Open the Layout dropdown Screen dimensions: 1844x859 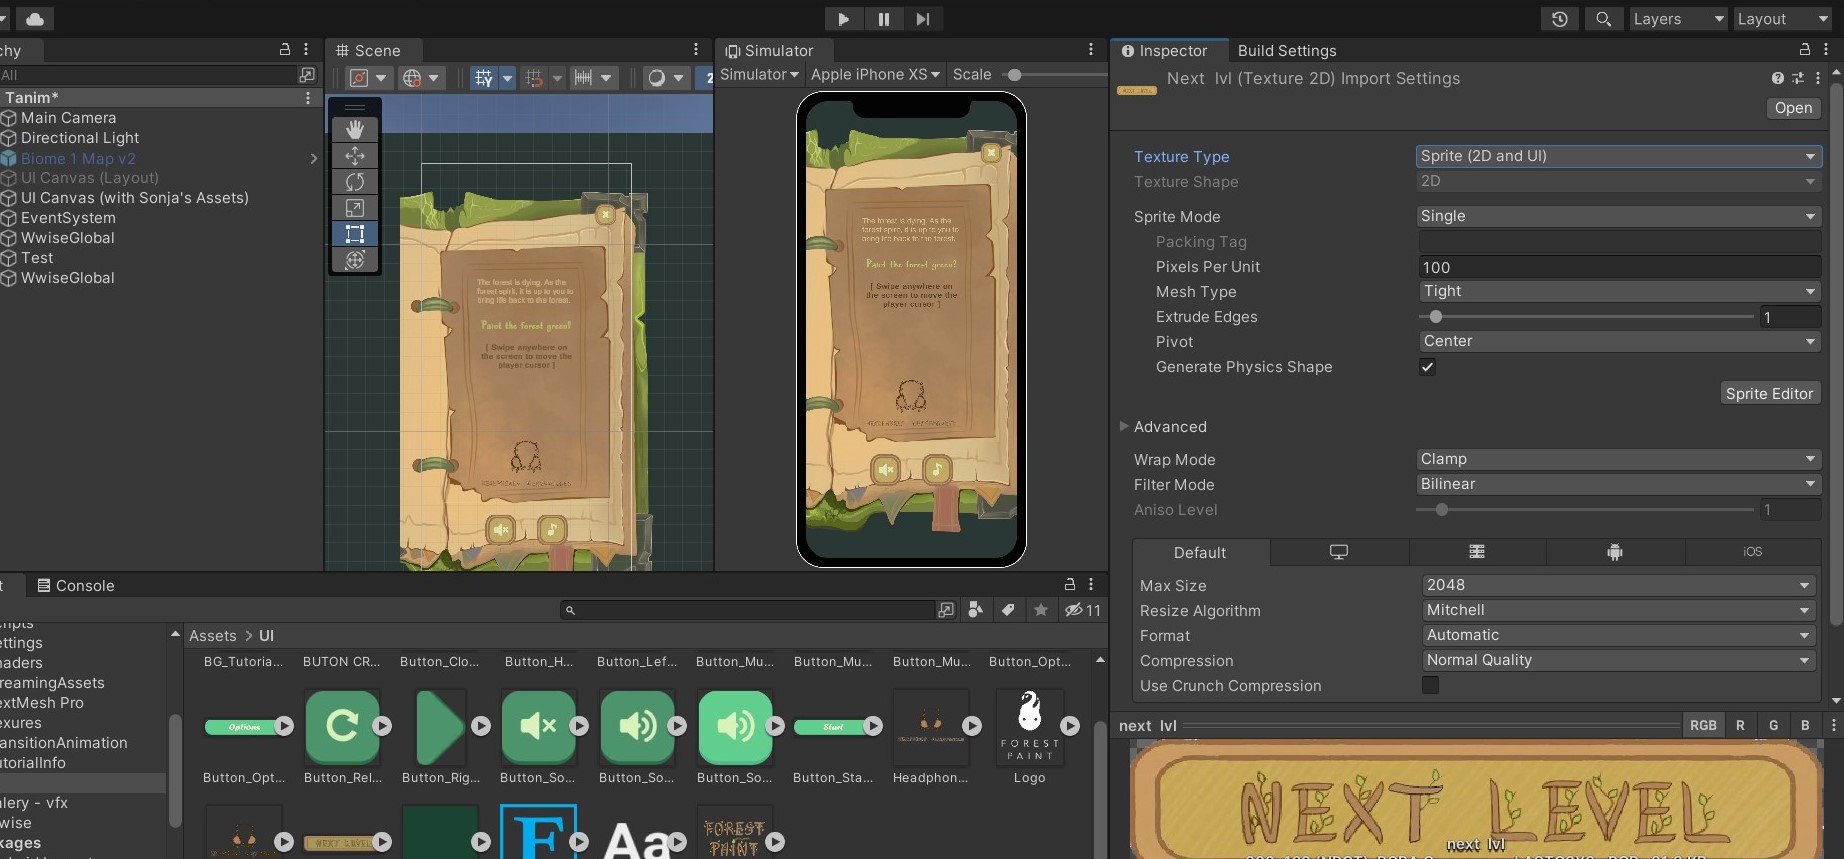click(x=1783, y=19)
